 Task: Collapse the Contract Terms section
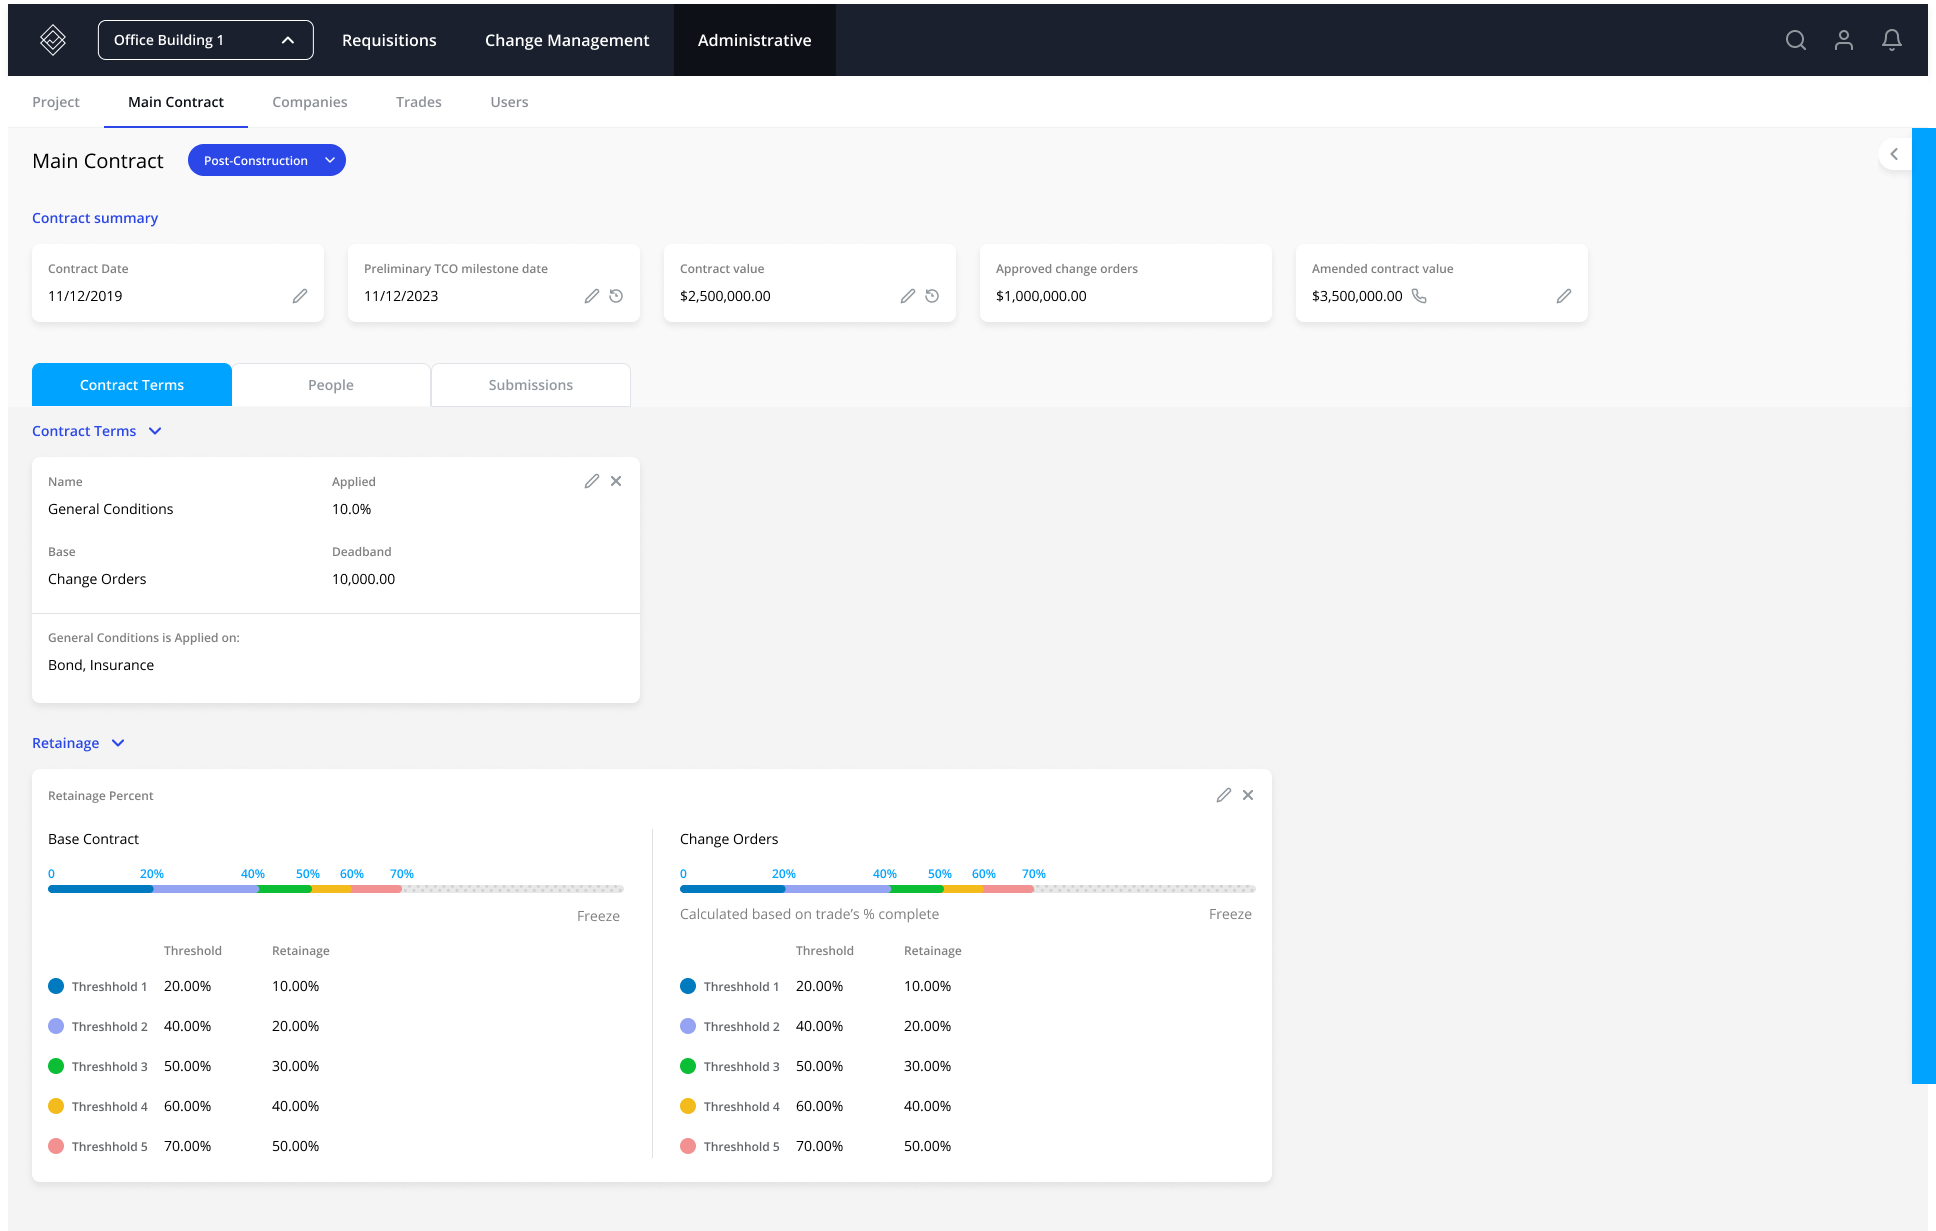click(x=155, y=431)
